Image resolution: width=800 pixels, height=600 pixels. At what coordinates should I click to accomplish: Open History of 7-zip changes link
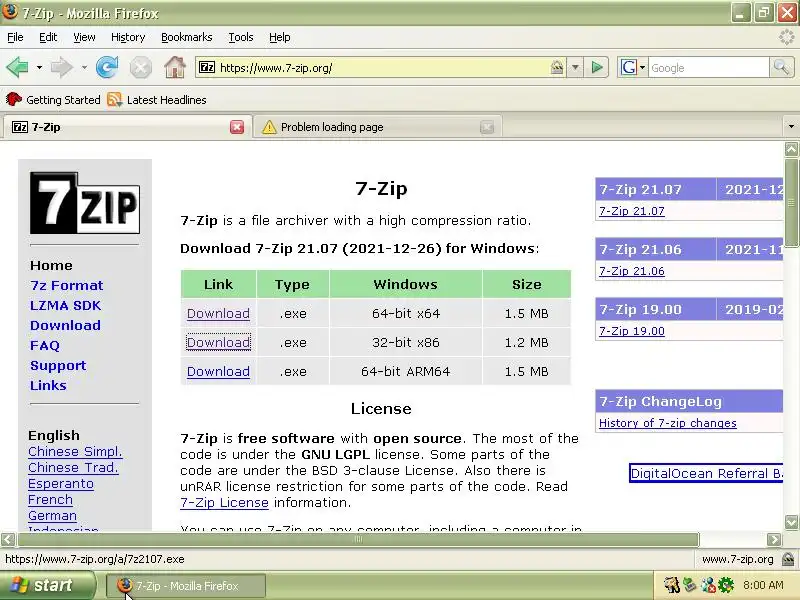point(667,423)
